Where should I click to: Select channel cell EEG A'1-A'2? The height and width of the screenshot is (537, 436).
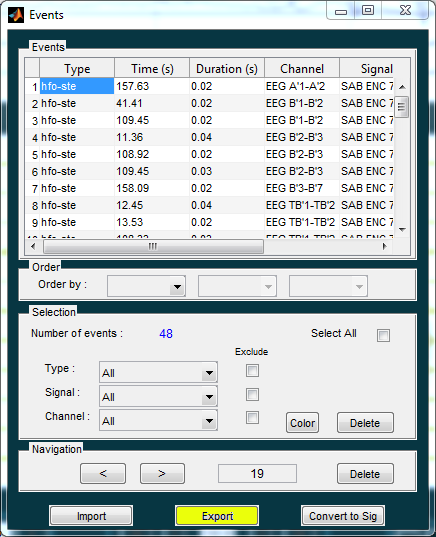[x=302, y=86]
